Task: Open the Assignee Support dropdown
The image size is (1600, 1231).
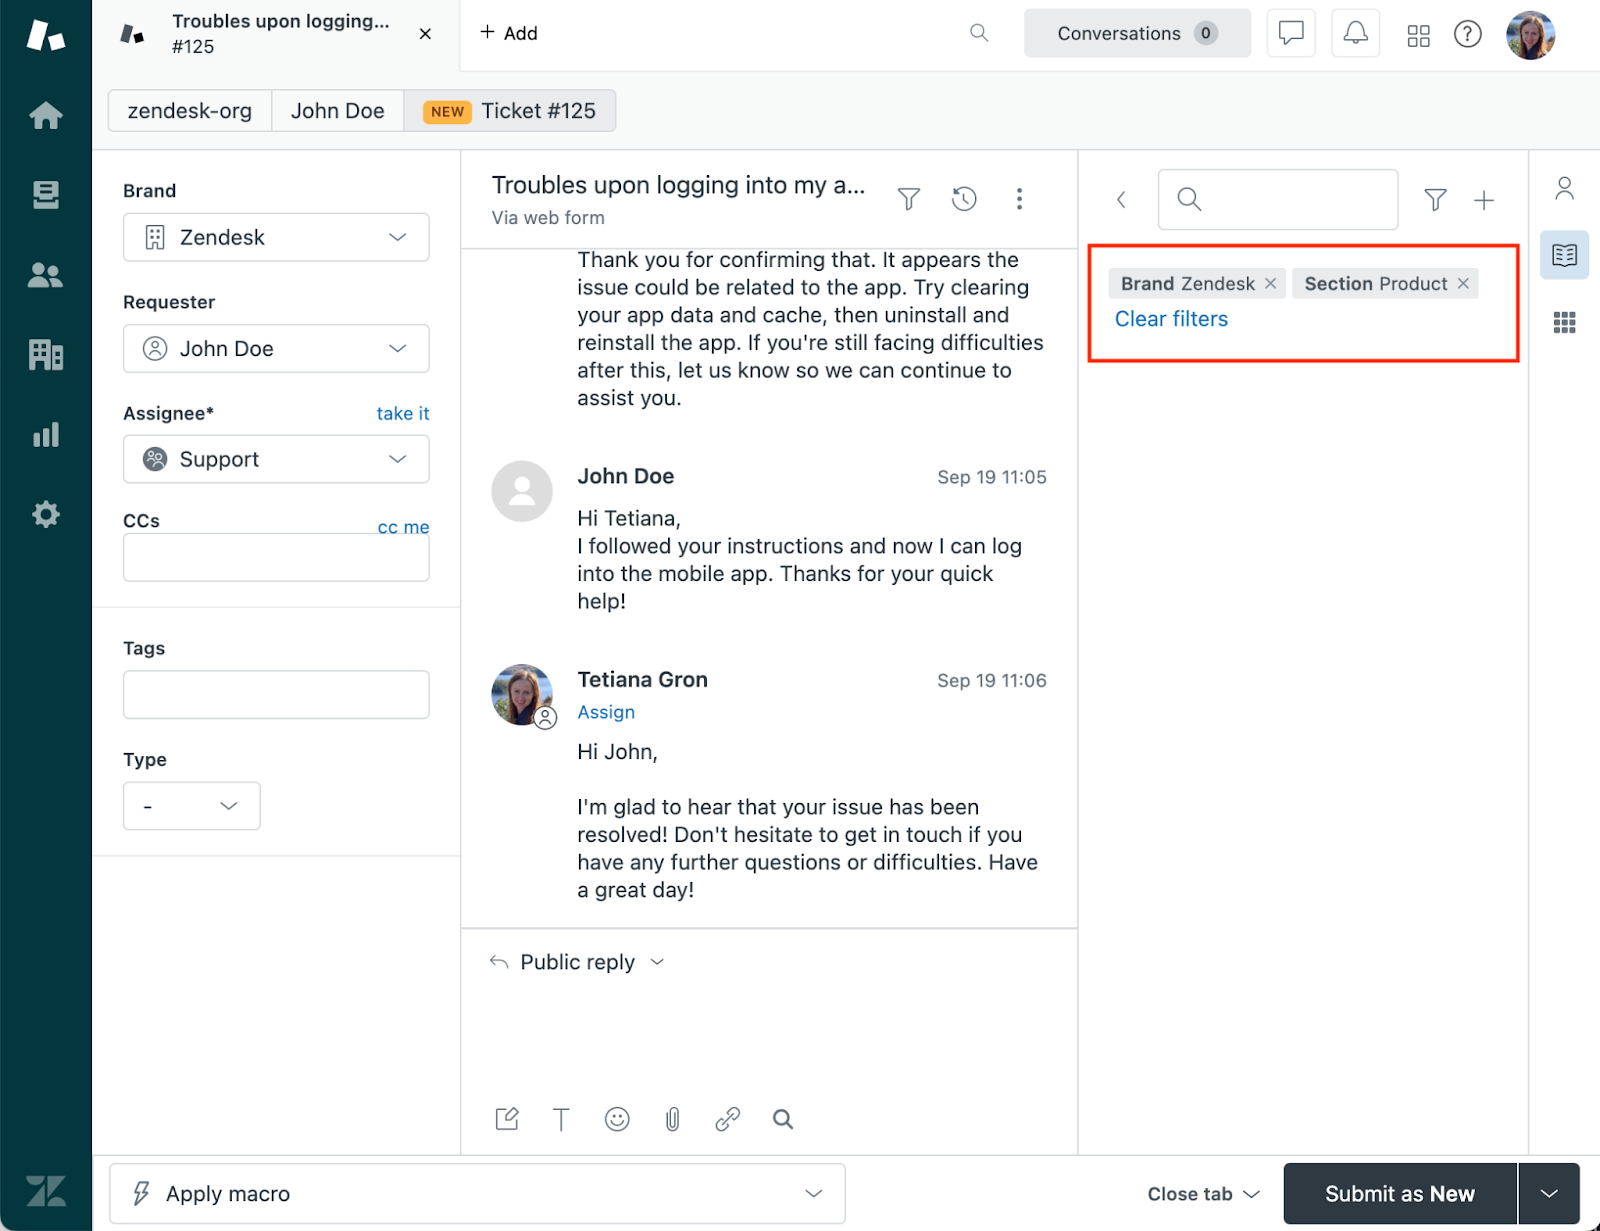Action: click(x=276, y=459)
